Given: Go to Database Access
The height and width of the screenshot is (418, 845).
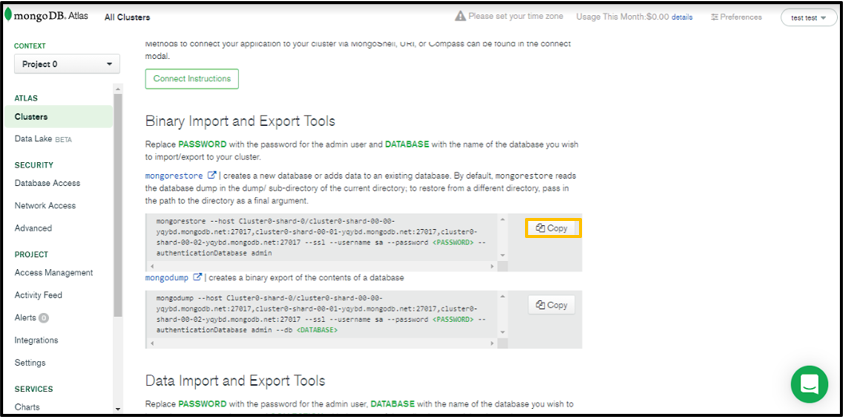Looking at the screenshot, I should (x=47, y=183).
